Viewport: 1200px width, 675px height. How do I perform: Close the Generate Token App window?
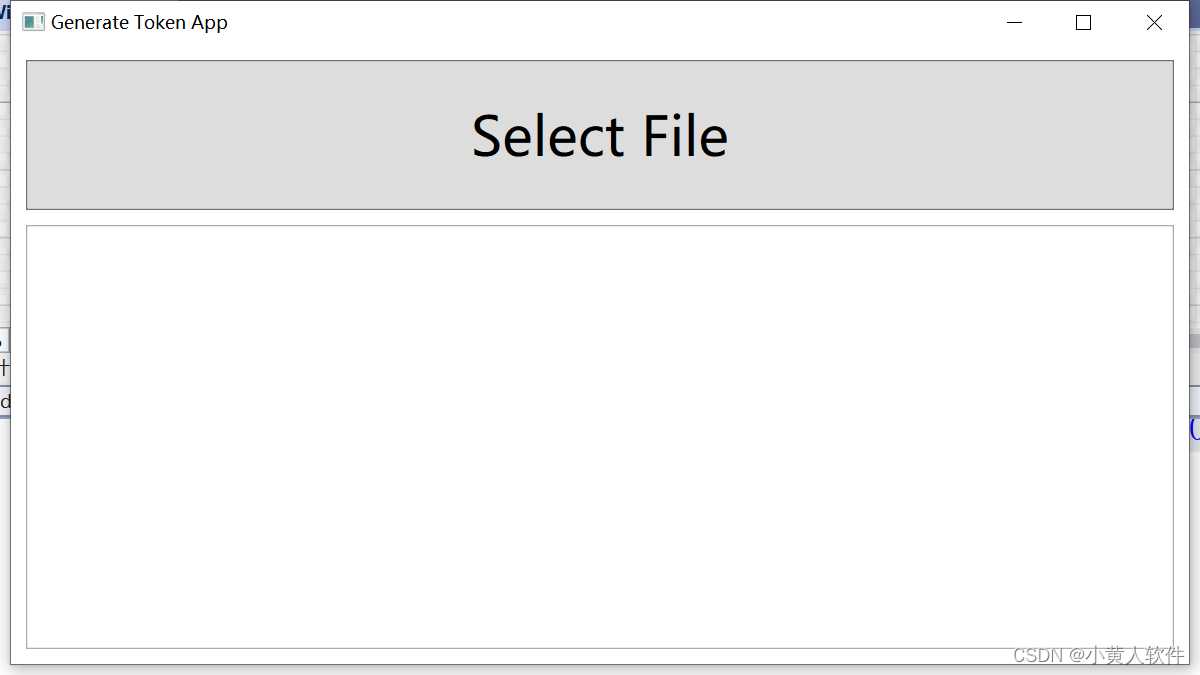click(x=1154, y=22)
